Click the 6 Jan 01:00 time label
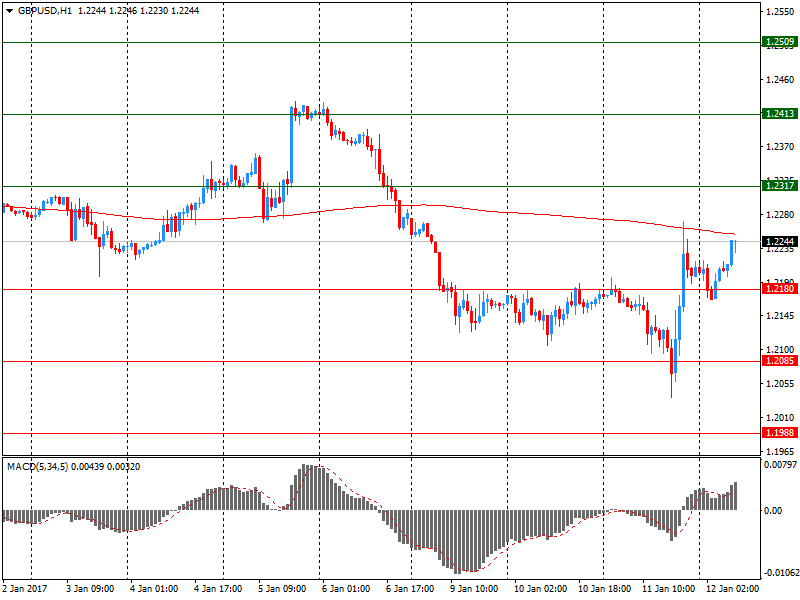The image size is (800, 600). coord(346,589)
